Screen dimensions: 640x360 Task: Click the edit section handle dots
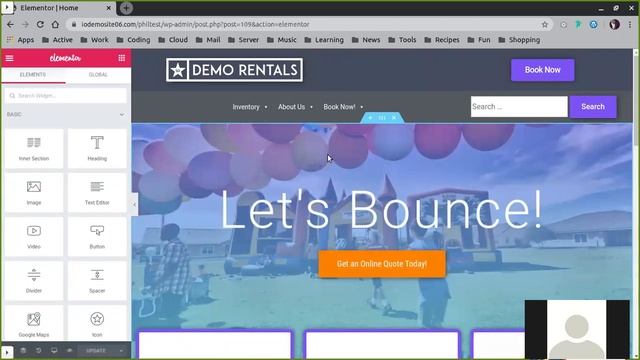[x=382, y=118]
